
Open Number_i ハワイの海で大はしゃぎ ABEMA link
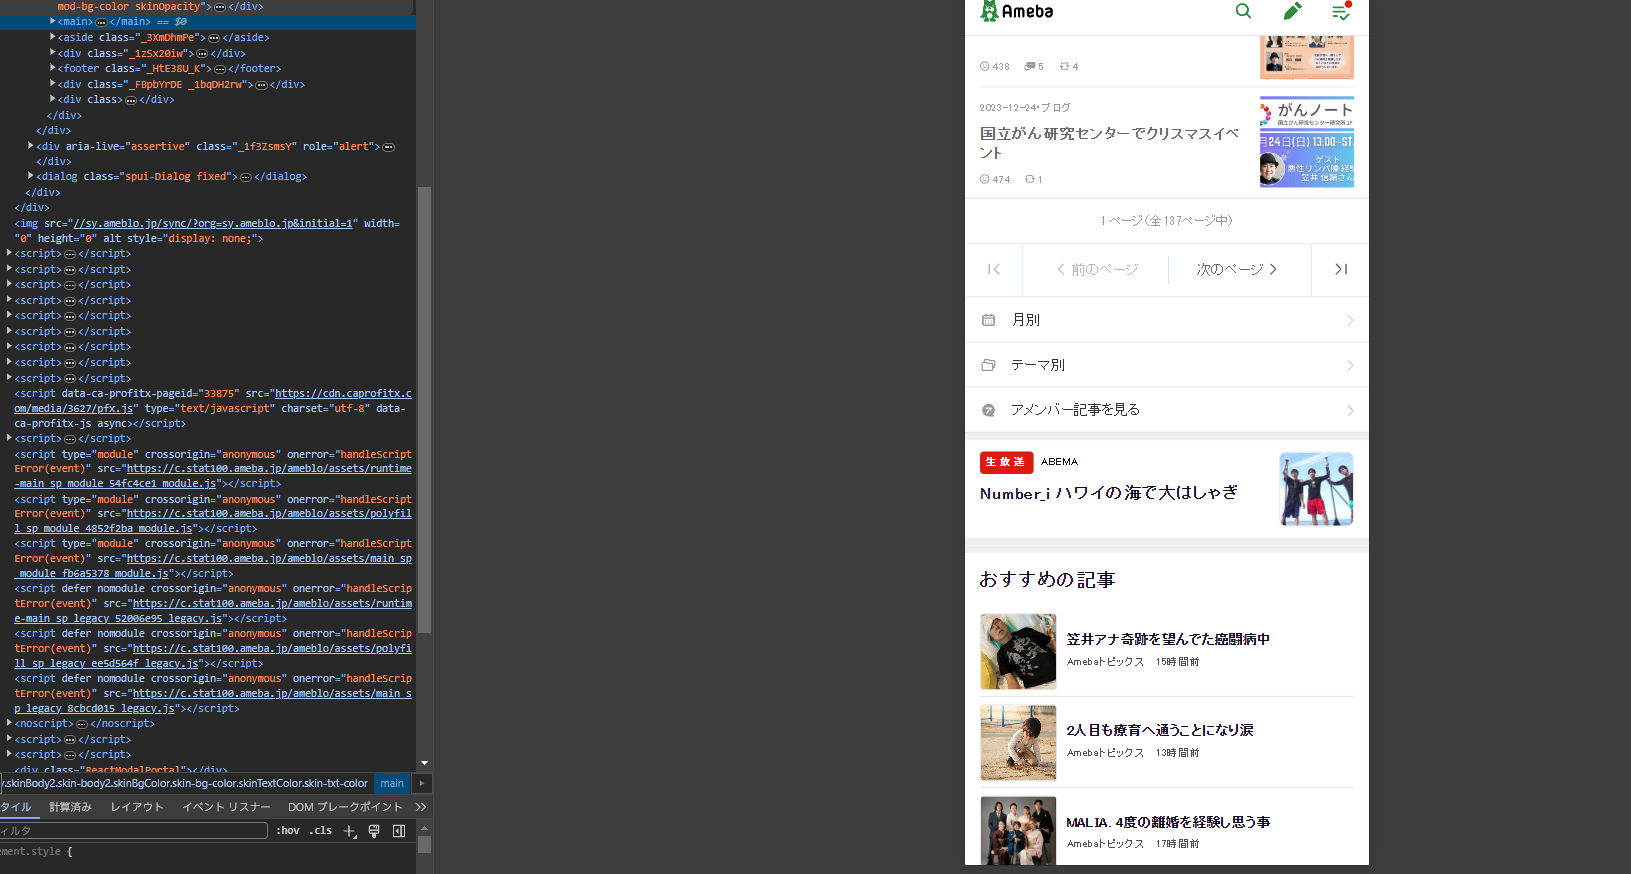(x=1109, y=493)
